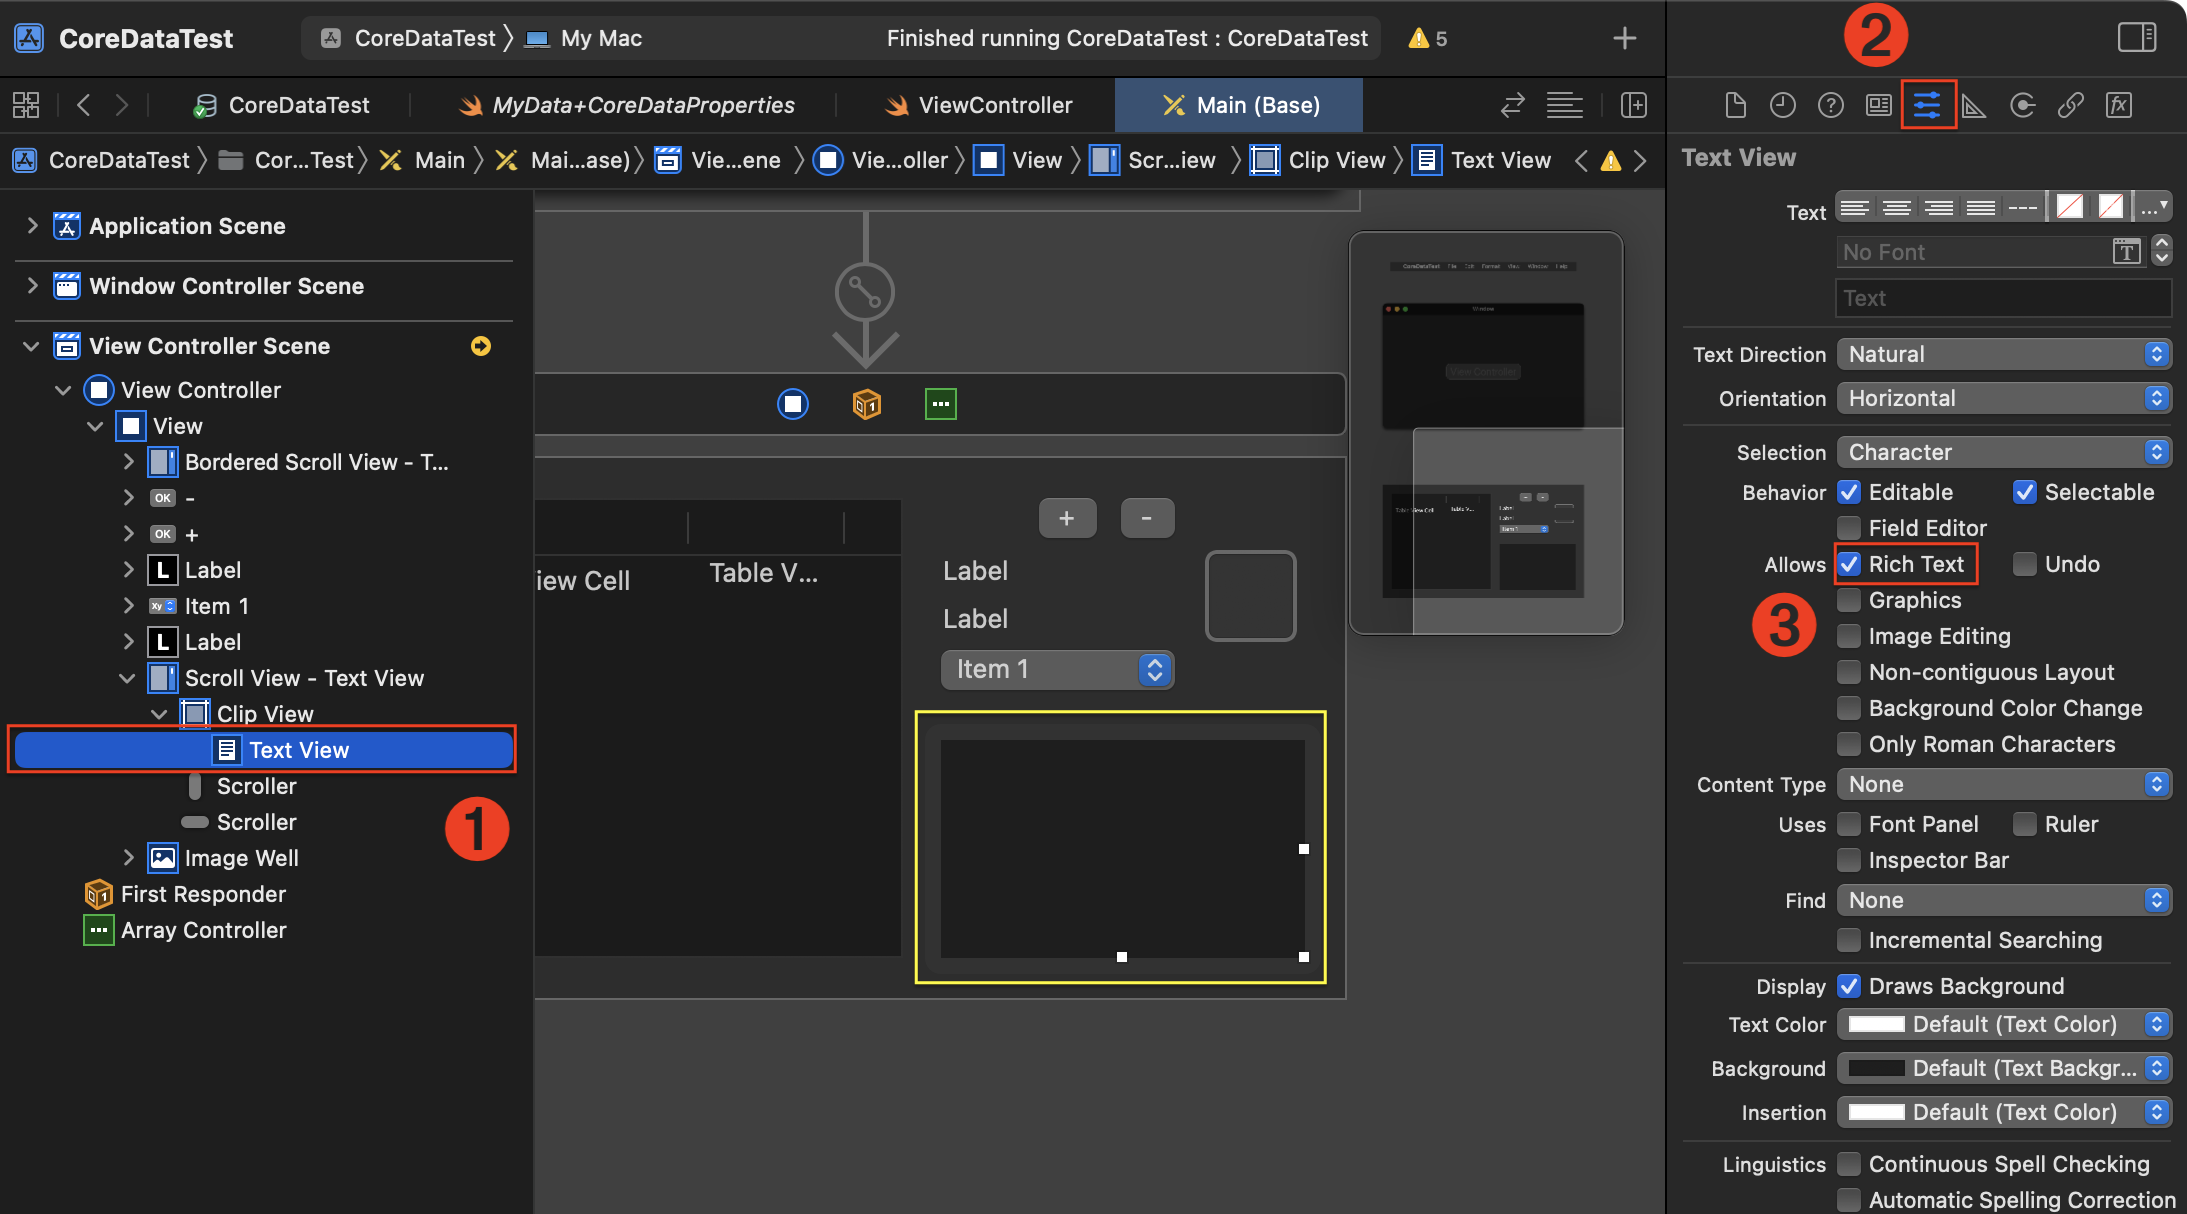Click the warnings indicator showing 5
The height and width of the screenshot is (1214, 2187).
tap(1427, 38)
